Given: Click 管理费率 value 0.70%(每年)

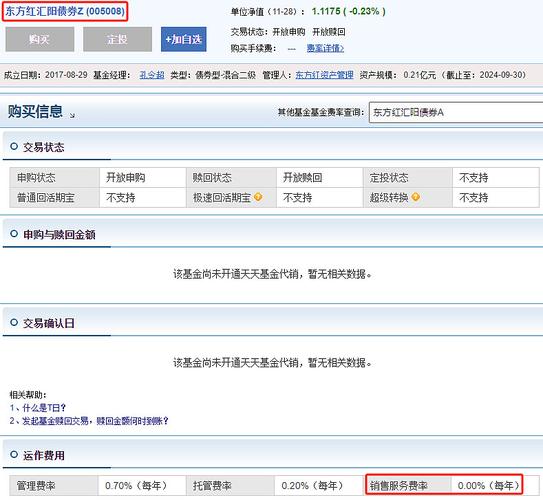Looking at the screenshot, I should (136, 485).
